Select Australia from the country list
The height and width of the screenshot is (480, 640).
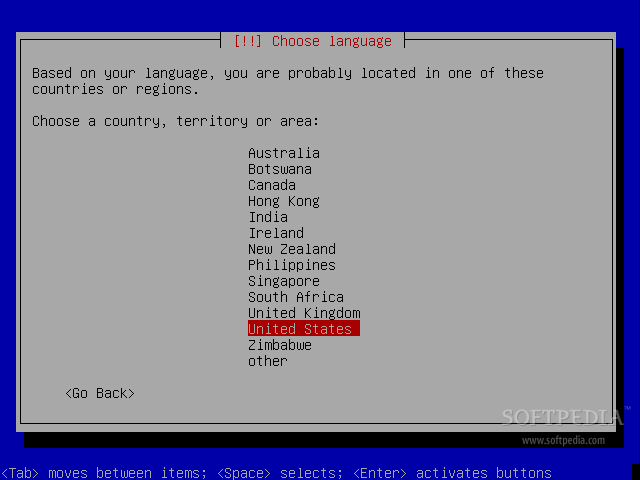pyautogui.click(x=284, y=153)
